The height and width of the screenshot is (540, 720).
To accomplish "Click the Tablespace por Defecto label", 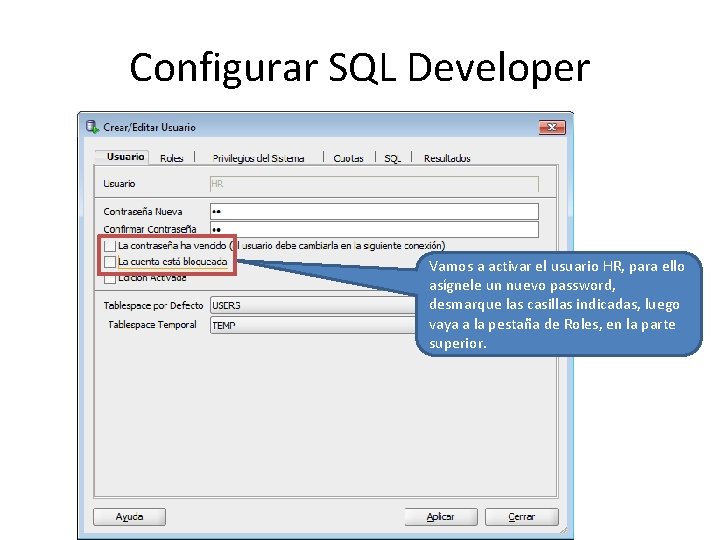I will pos(153,305).
